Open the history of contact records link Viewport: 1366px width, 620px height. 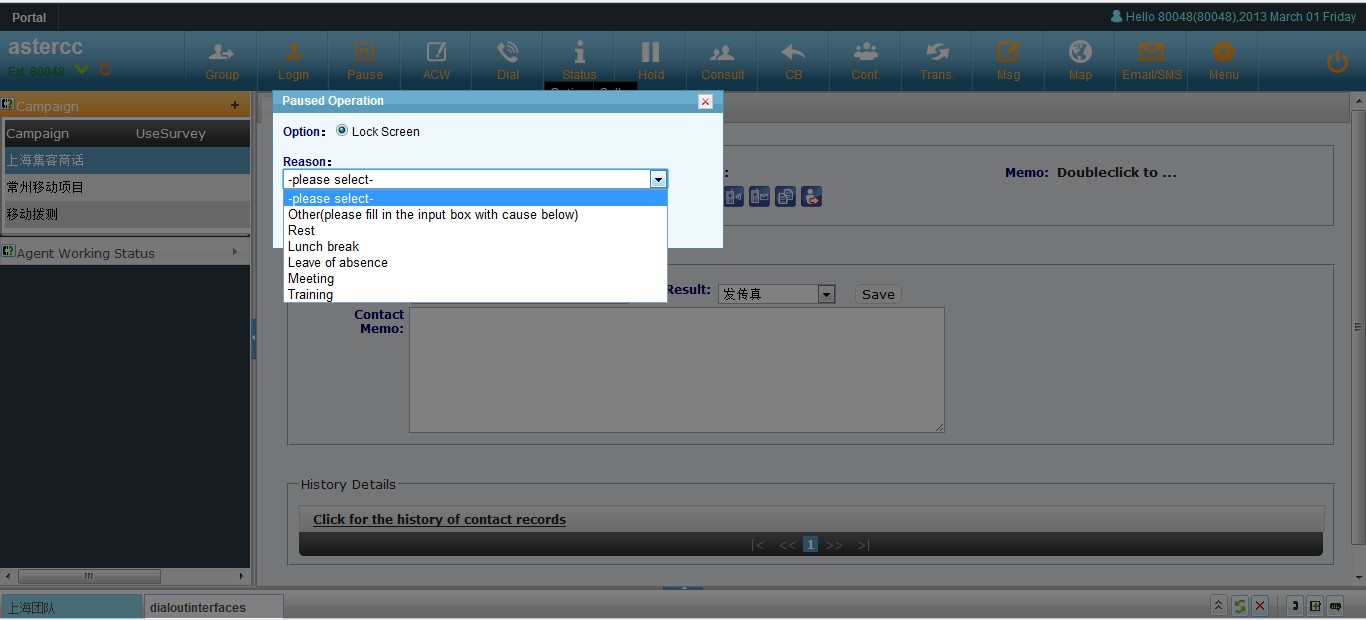pyautogui.click(x=439, y=520)
